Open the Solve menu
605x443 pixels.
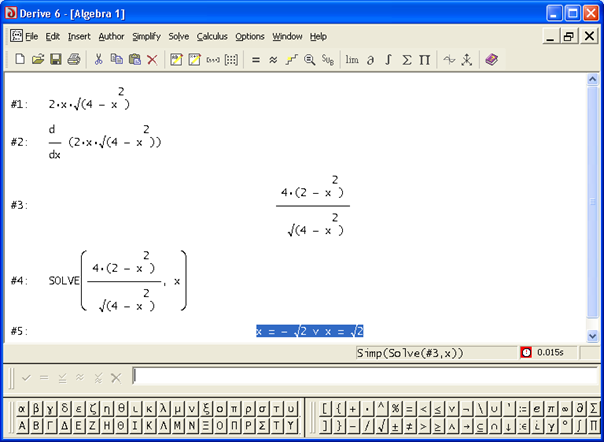(179, 36)
